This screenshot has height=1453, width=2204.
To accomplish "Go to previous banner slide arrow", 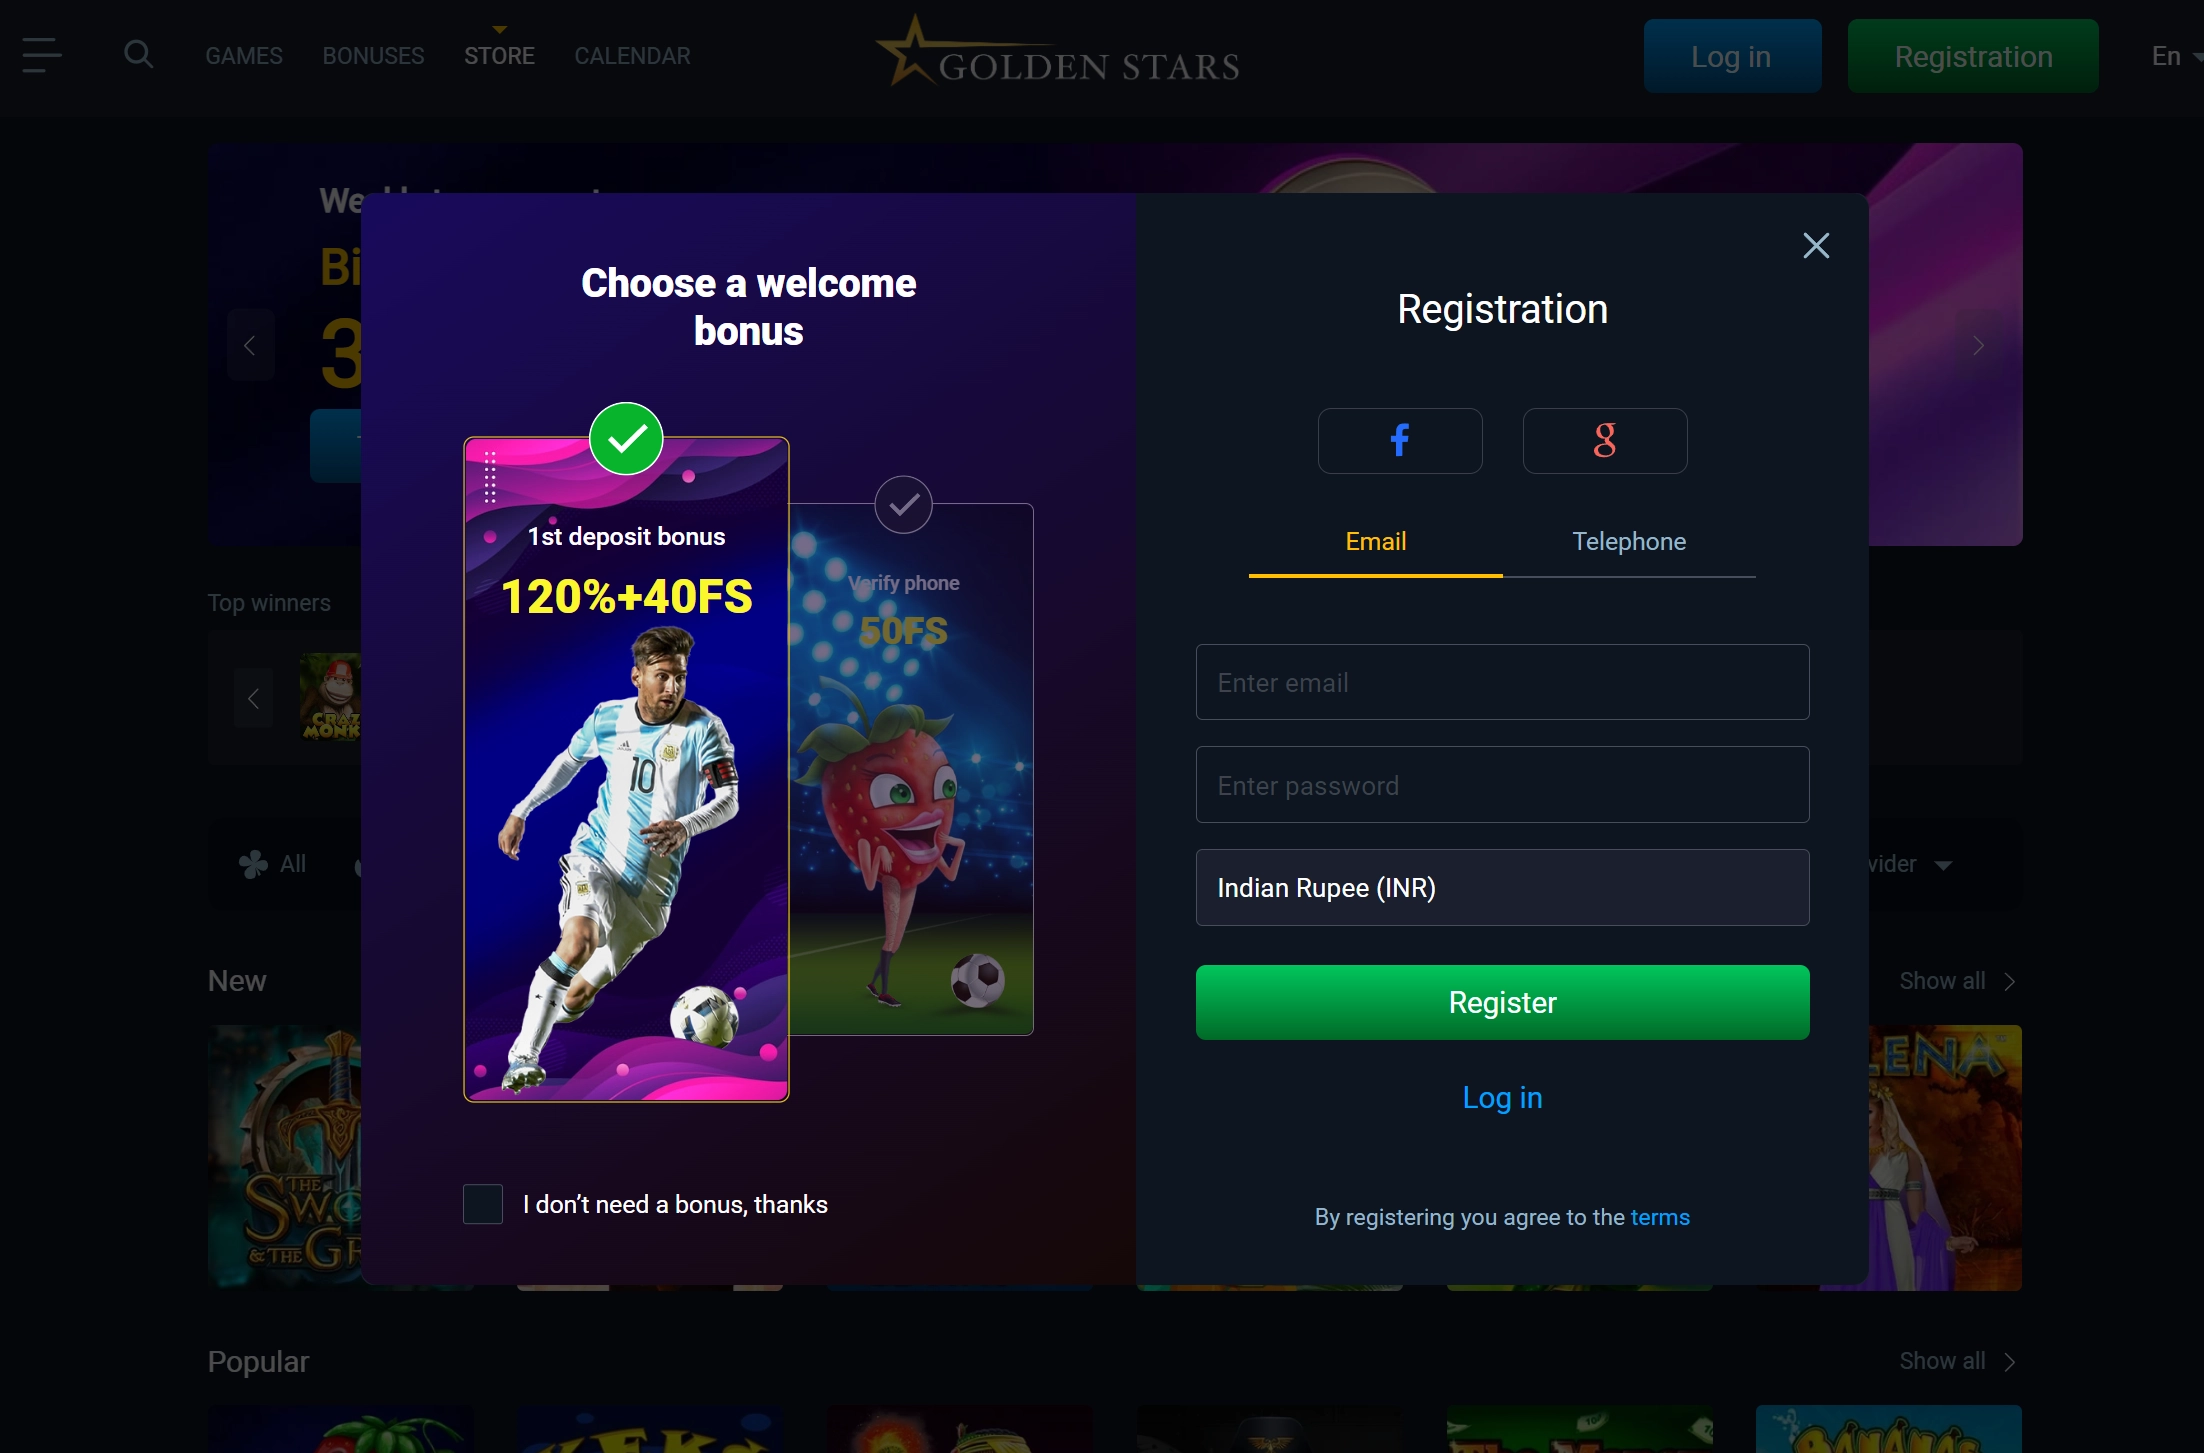I will pos(250,345).
